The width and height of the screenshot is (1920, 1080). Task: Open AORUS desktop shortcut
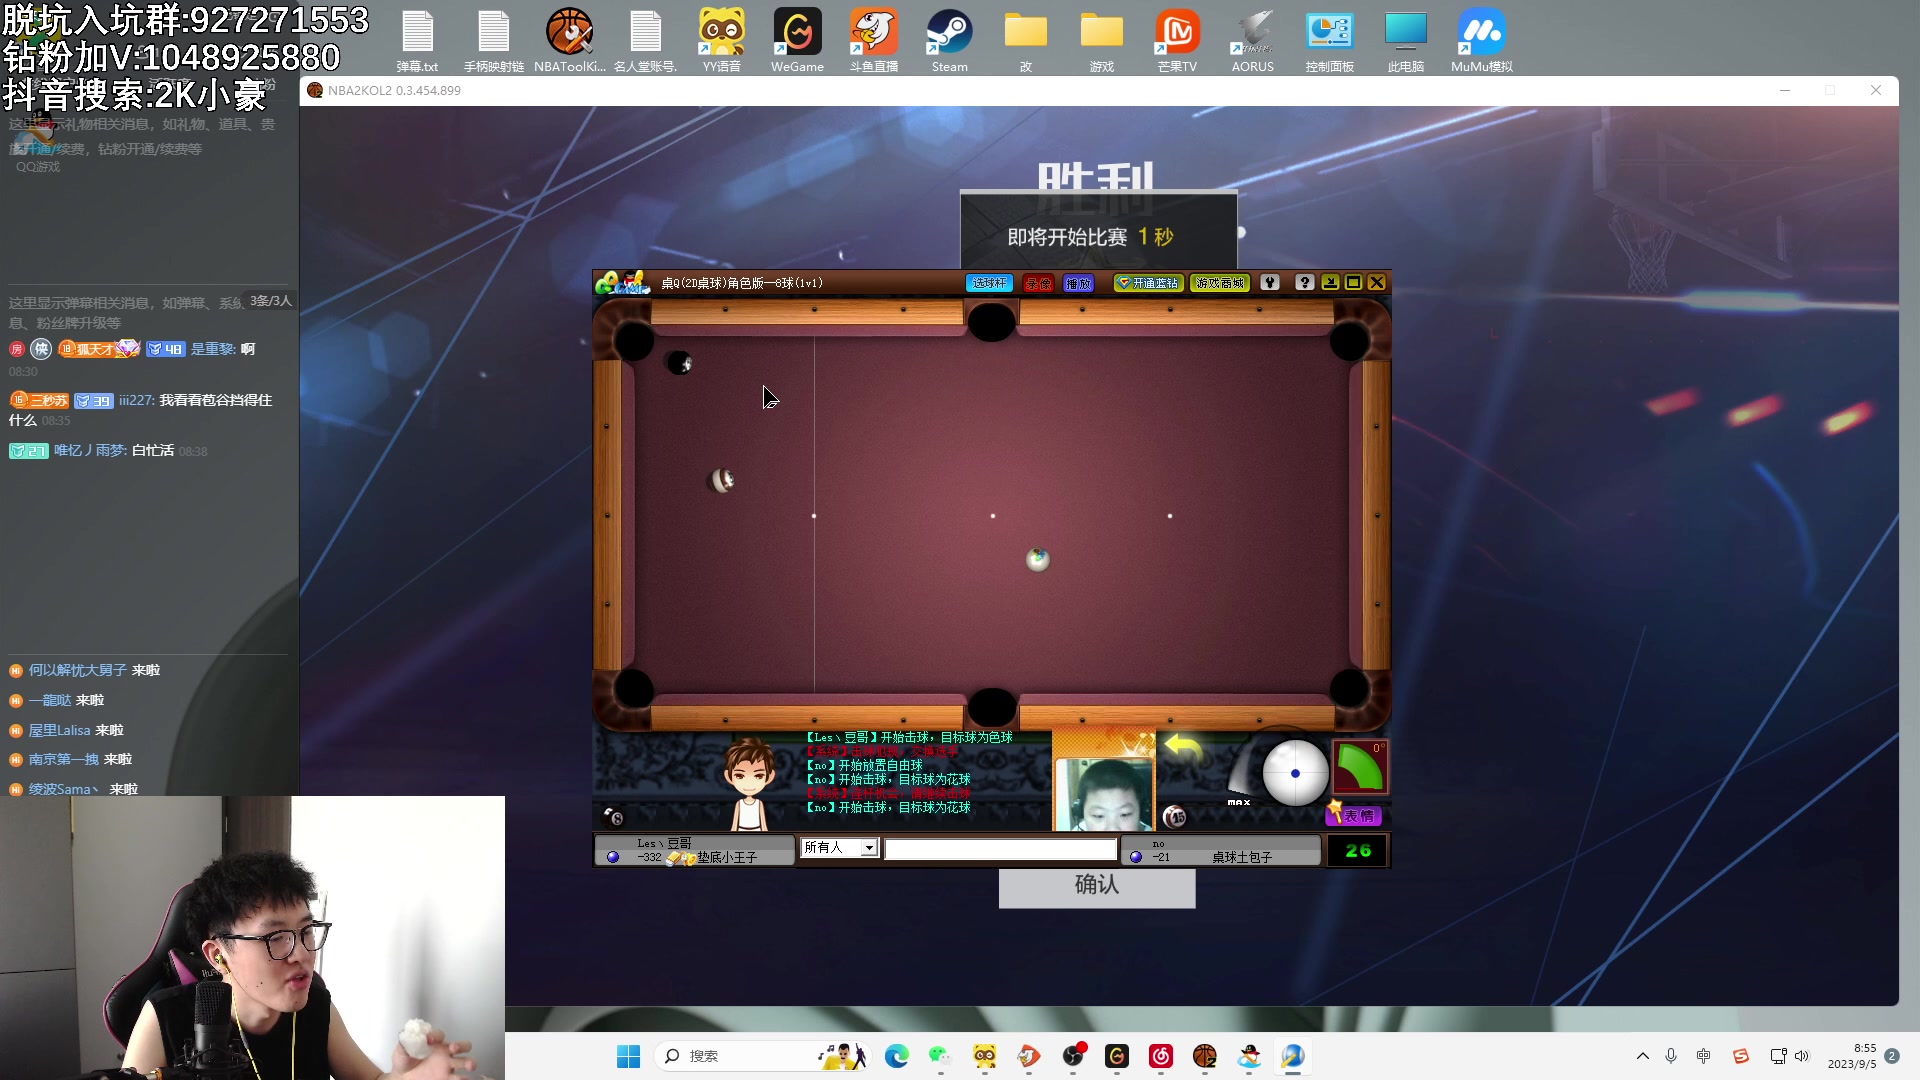point(1253,41)
